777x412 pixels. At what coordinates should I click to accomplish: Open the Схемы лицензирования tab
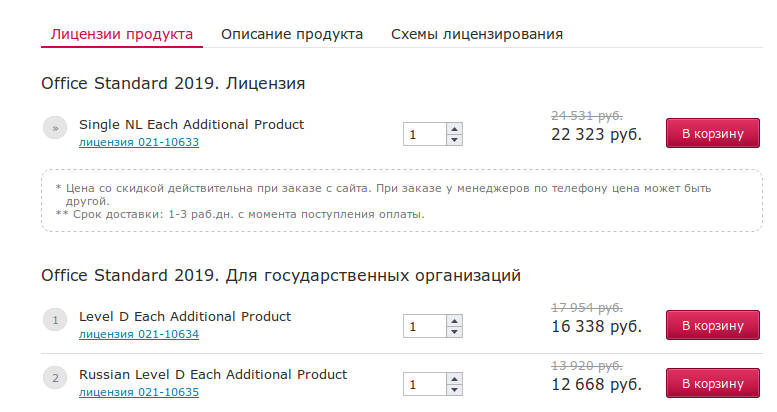477,34
